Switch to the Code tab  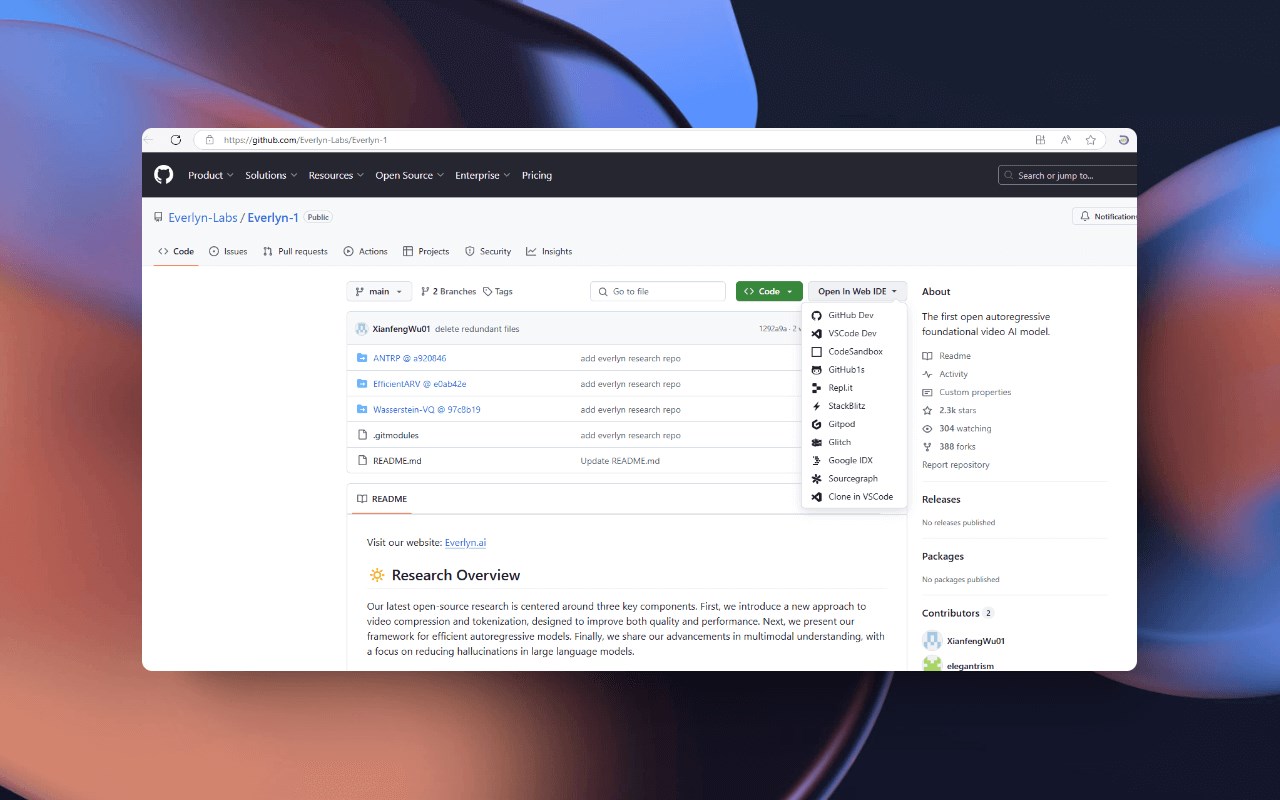pos(176,251)
